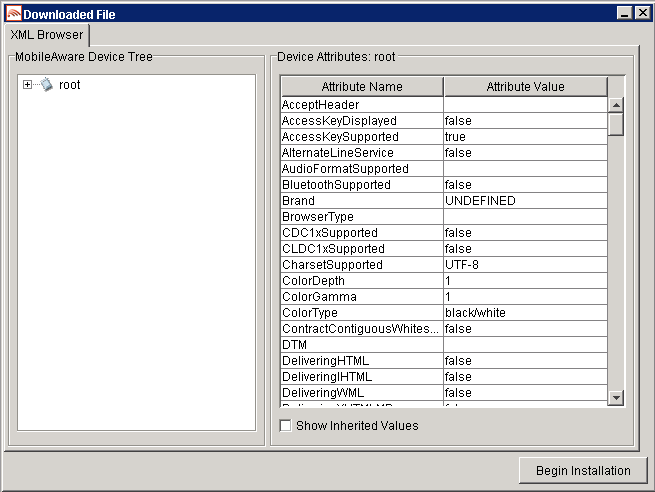Enable Show Inherited Values checkbox
This screenshot has width=655, height=492.
[x=286, y=426]
